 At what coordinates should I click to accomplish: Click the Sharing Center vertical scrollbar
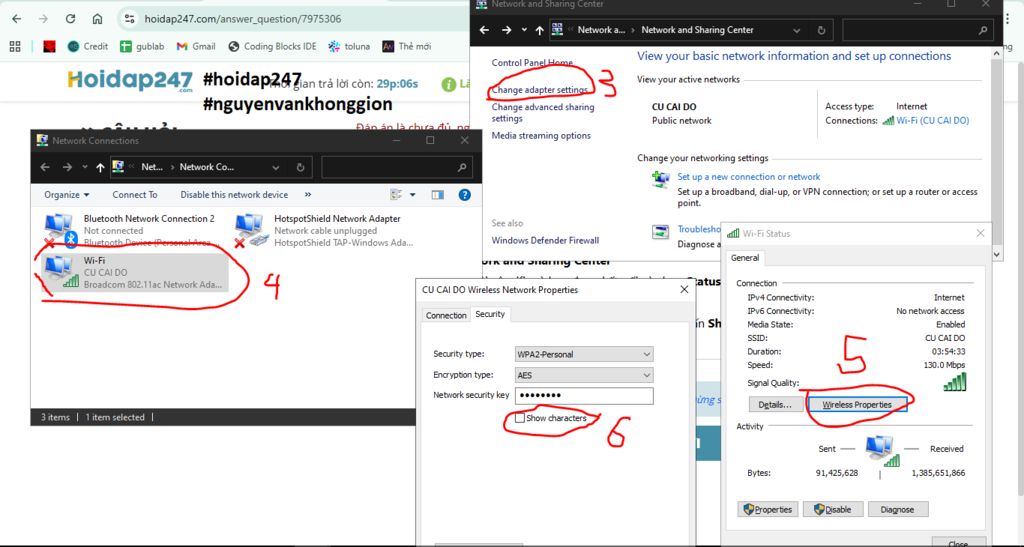pos(996,153)
